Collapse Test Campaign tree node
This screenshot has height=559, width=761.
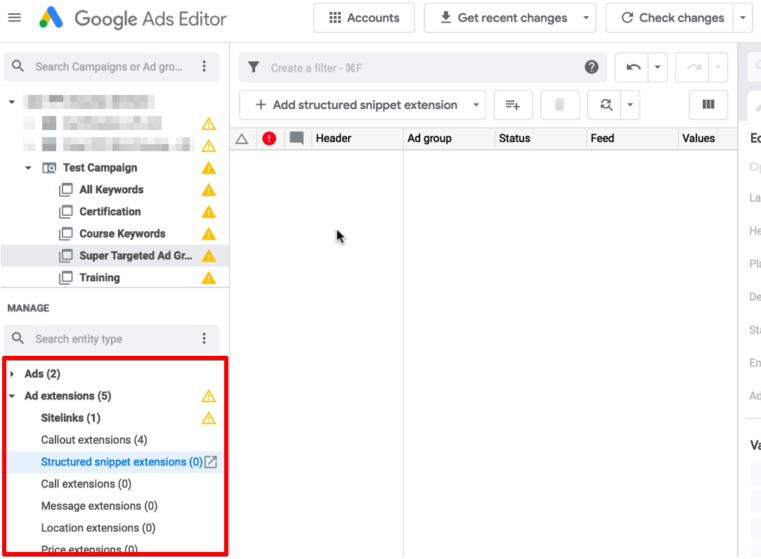coord(28,168)
